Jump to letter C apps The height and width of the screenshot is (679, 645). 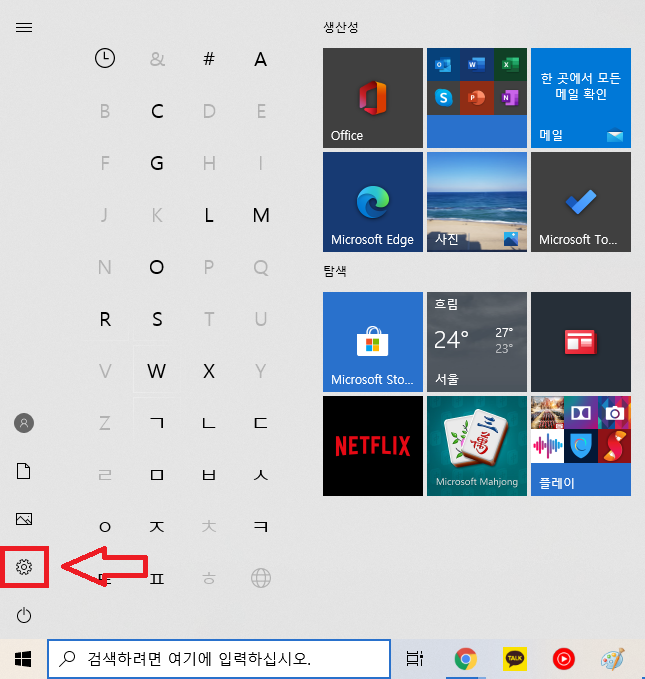click(x=157, y=111)
